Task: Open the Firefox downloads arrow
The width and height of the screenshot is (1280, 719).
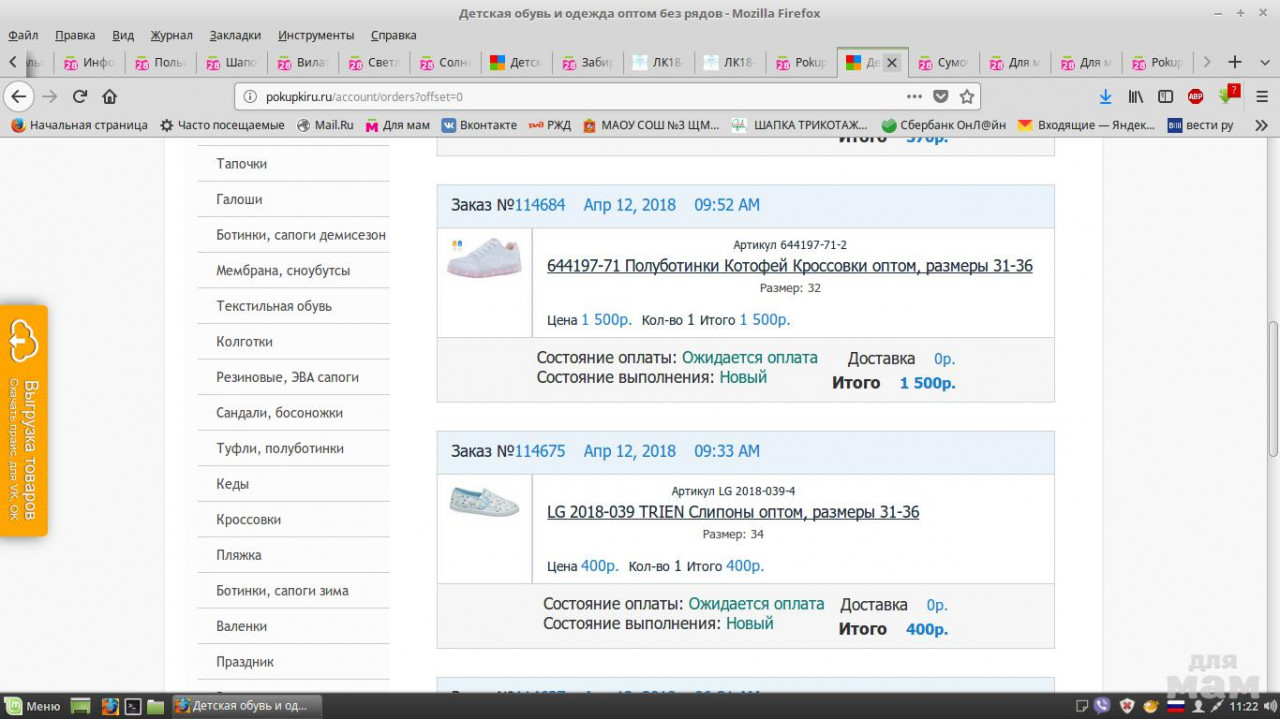Action: point(1105,97)
